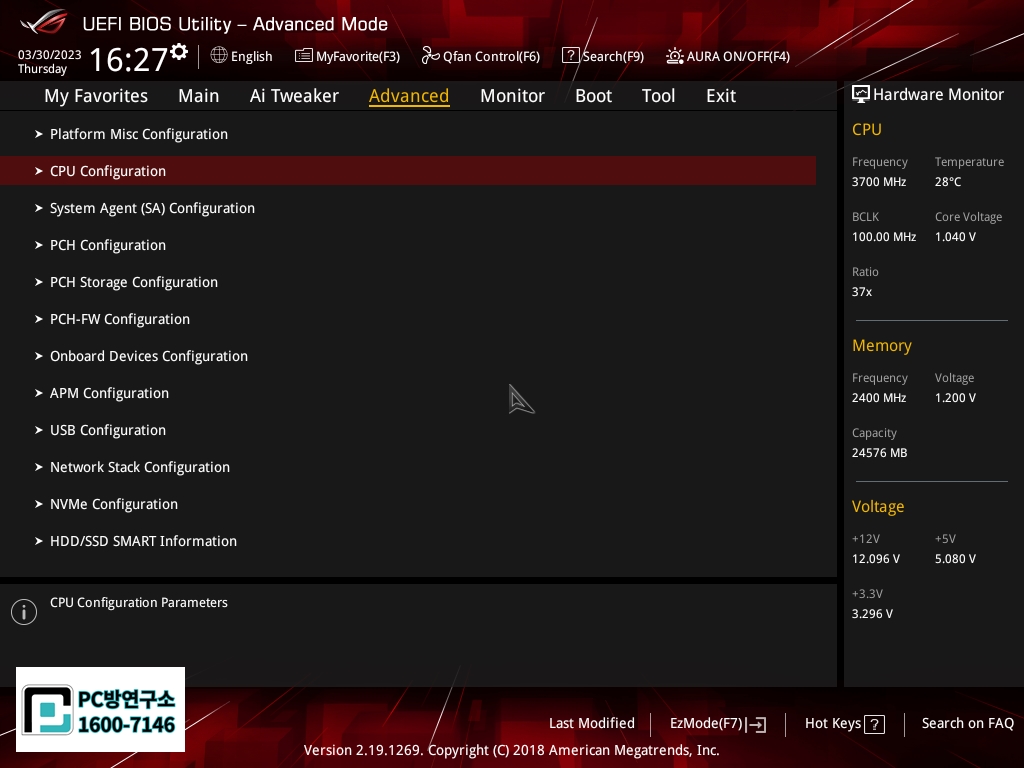The width and height of the screenshot is (1024, 768).
Task: Open MyFavorite list icon
Action: [303, 56]
